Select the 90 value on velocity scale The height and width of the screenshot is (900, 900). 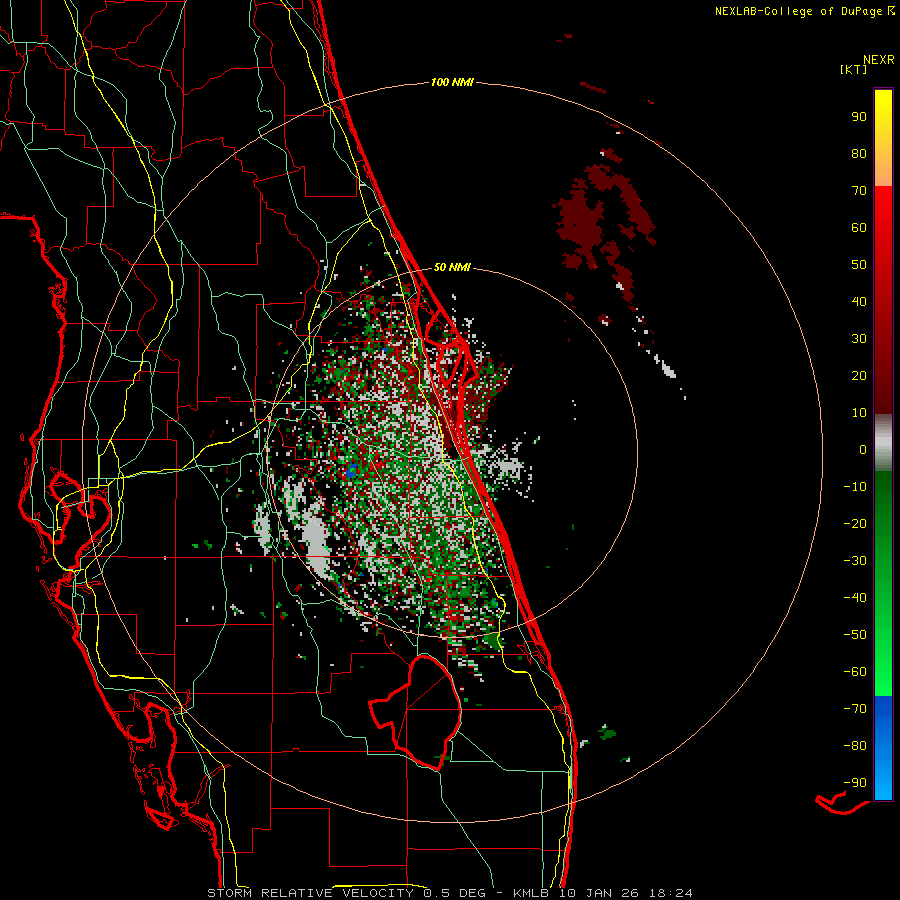coord(859,117)
